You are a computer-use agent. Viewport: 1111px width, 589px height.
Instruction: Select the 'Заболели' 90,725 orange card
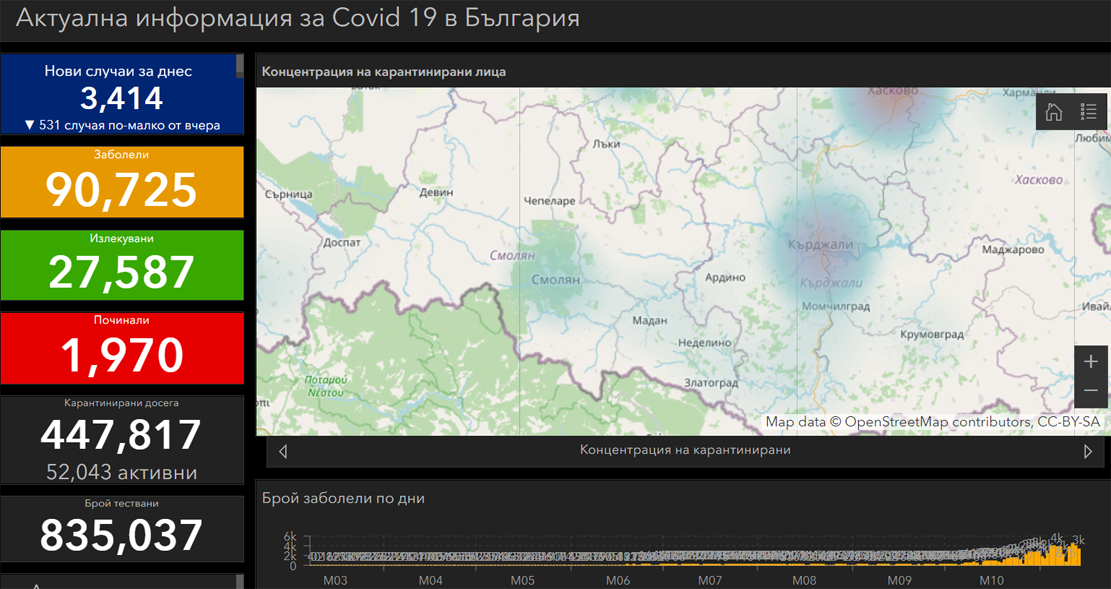[122, 181]
